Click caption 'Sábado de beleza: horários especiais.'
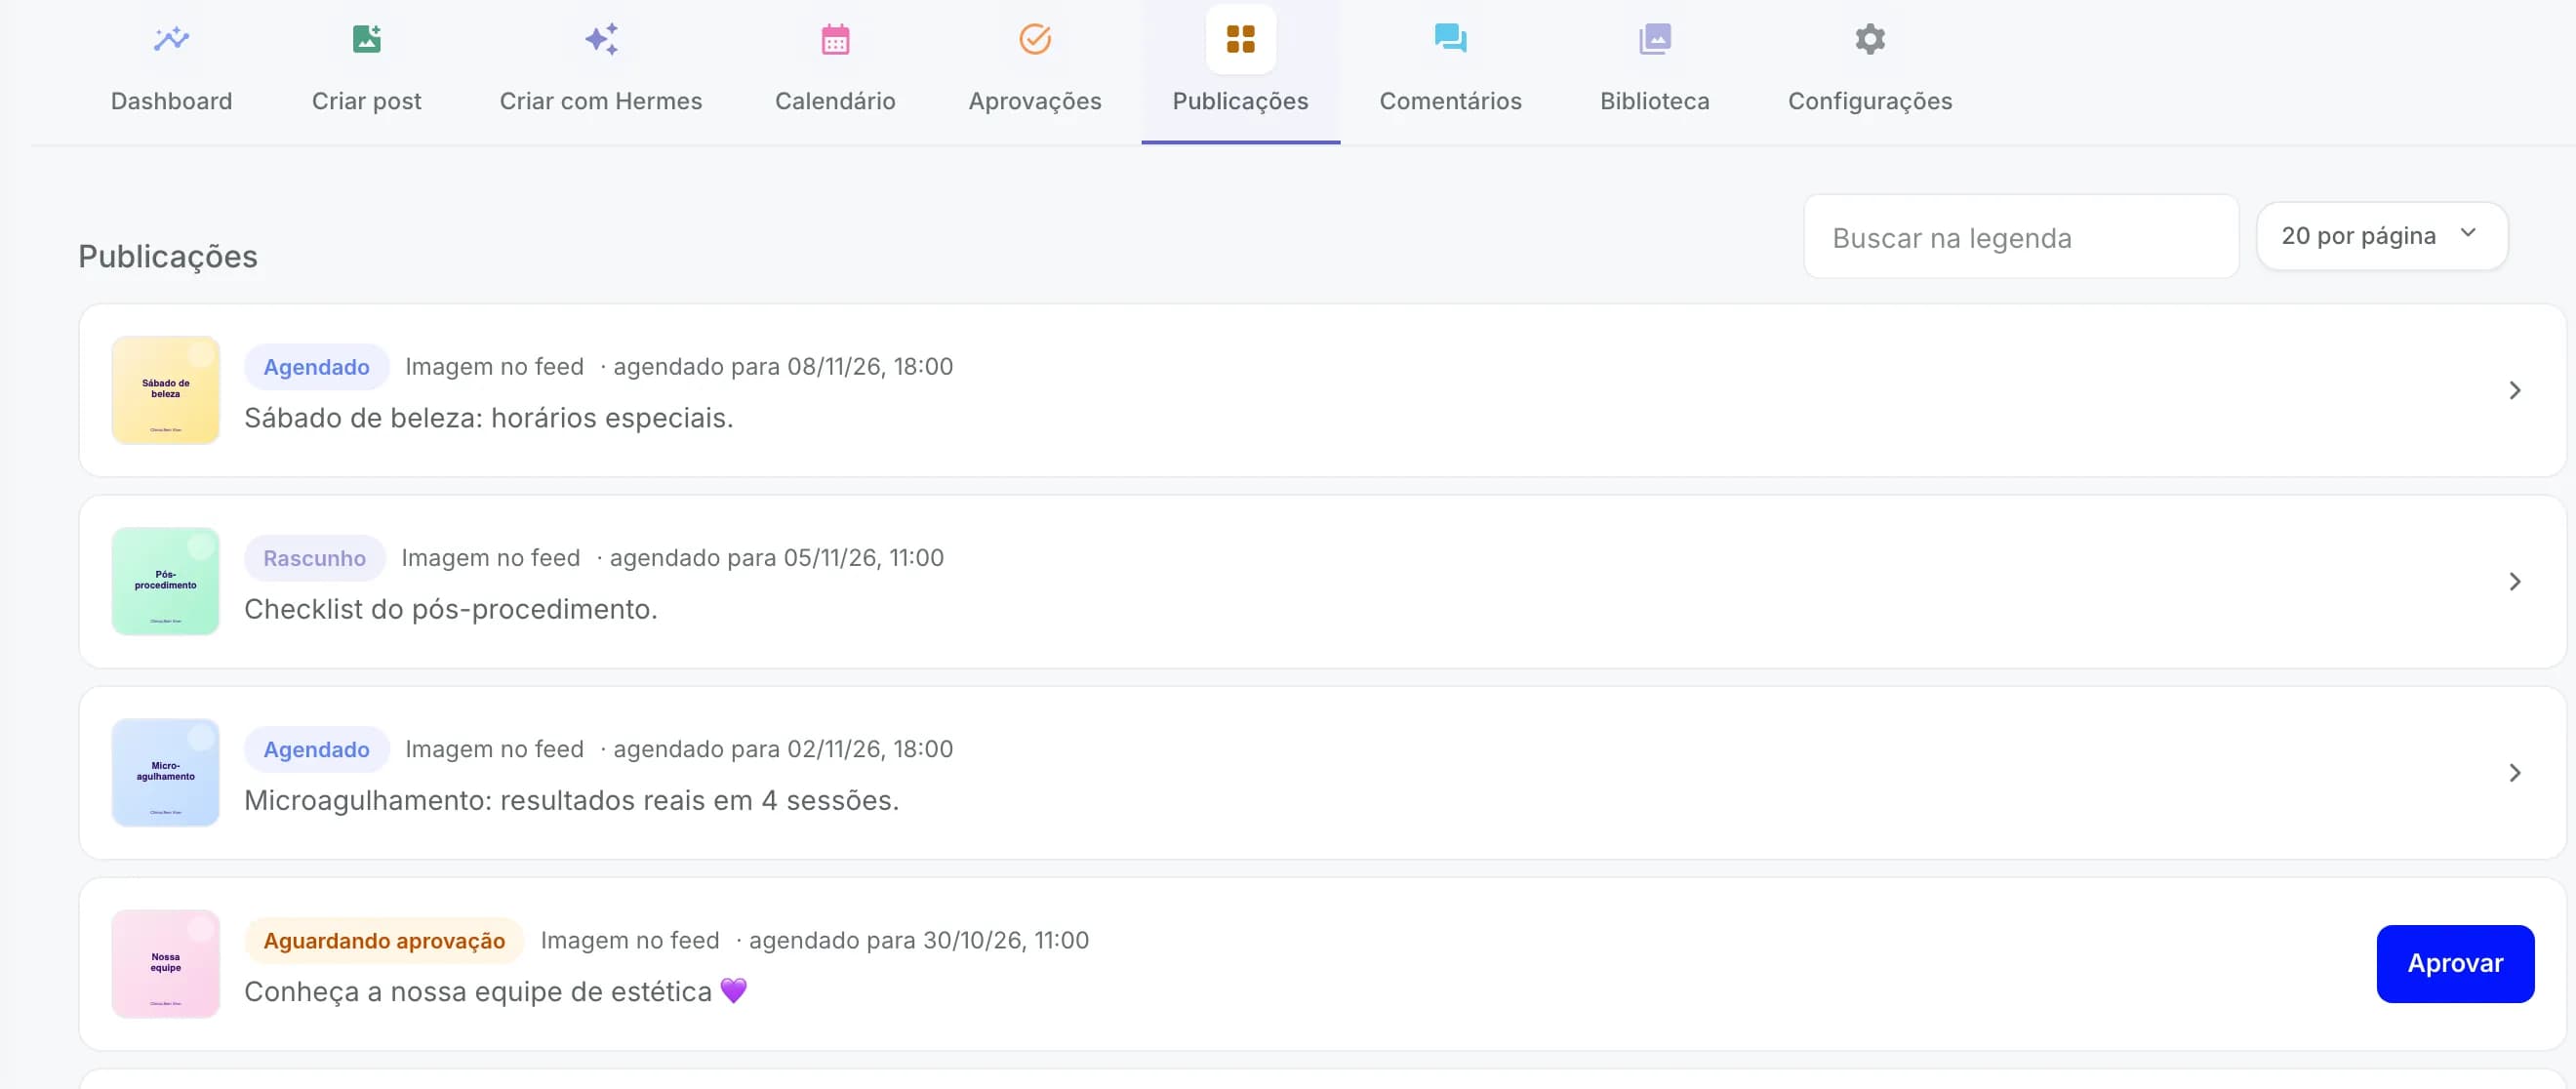This screenshot has width=2576, height=1089. point(488,418)
